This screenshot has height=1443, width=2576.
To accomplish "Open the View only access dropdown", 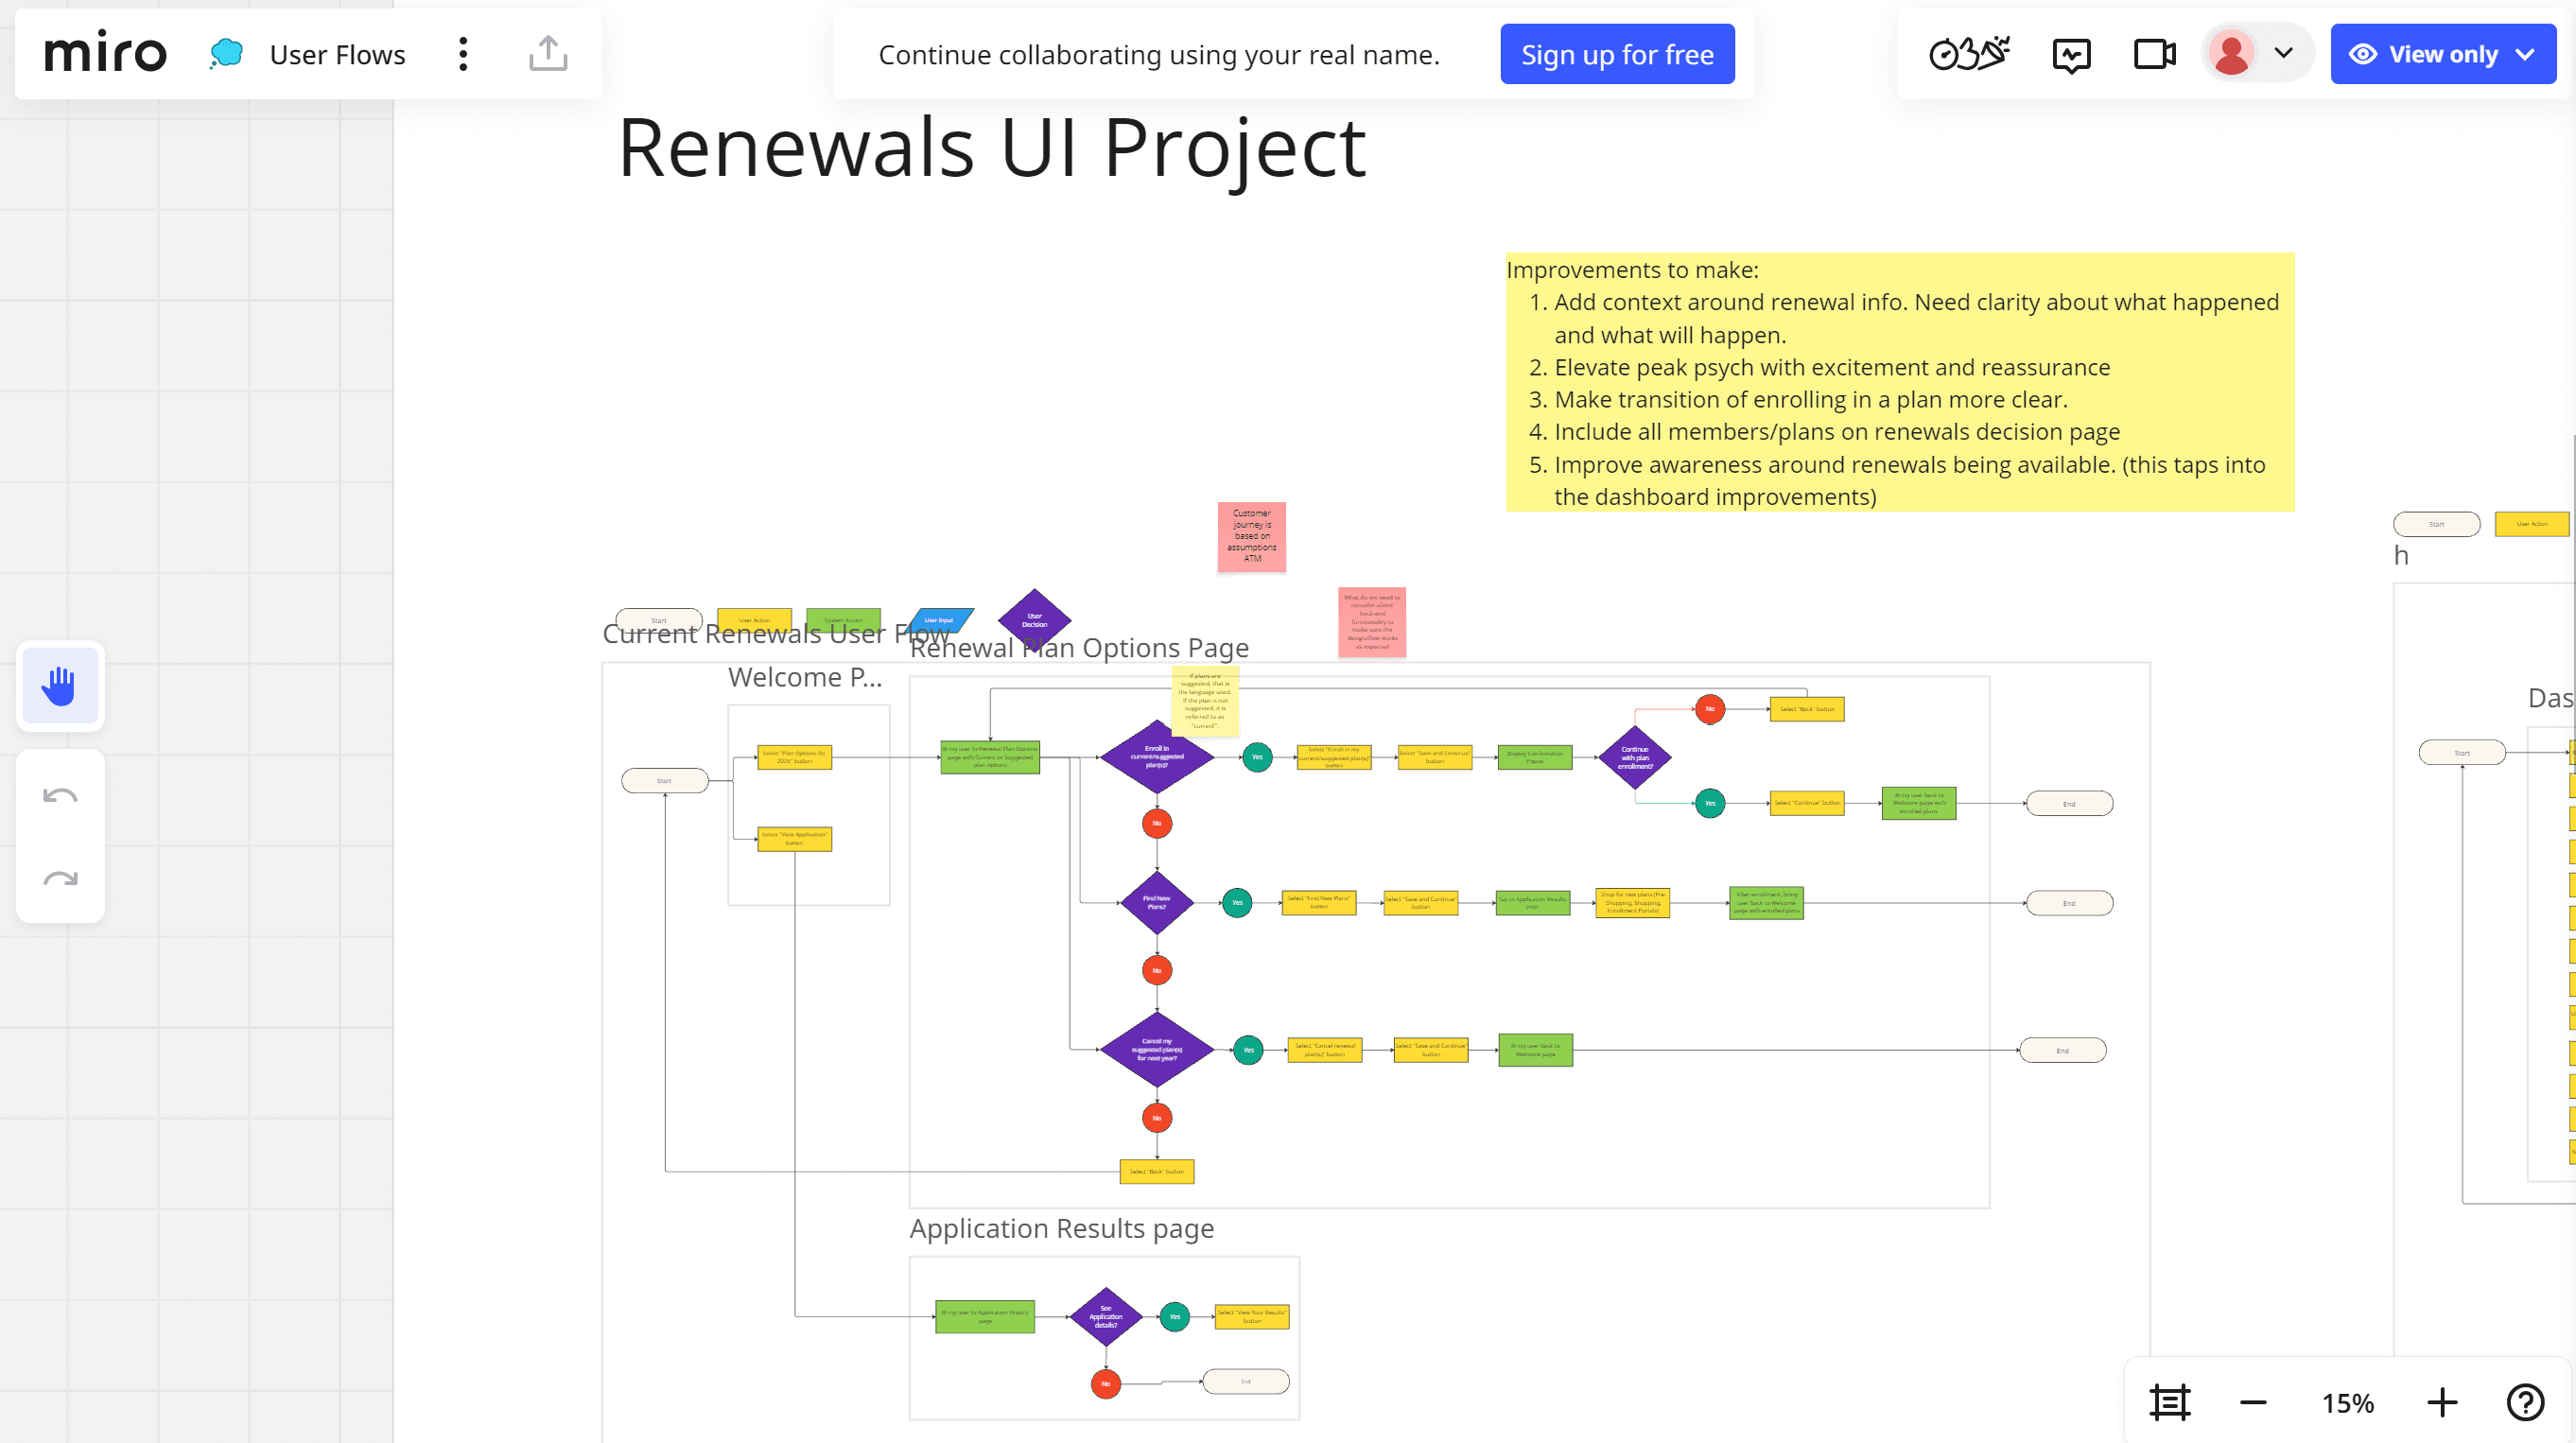I will [2443, 54].
